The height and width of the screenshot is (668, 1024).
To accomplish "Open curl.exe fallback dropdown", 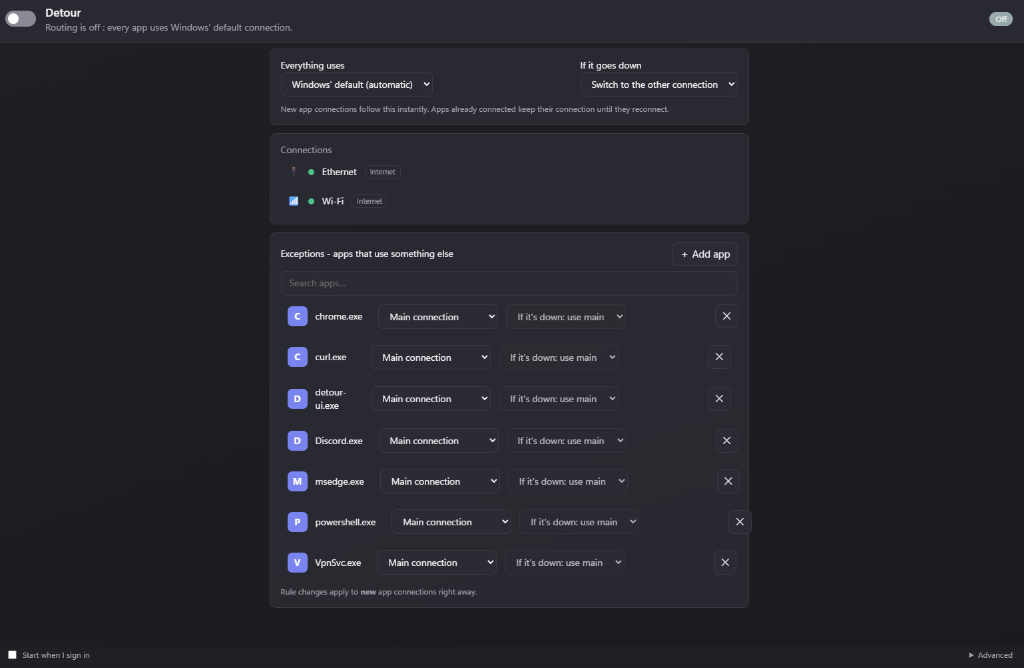I will click(x=558, y=357).
